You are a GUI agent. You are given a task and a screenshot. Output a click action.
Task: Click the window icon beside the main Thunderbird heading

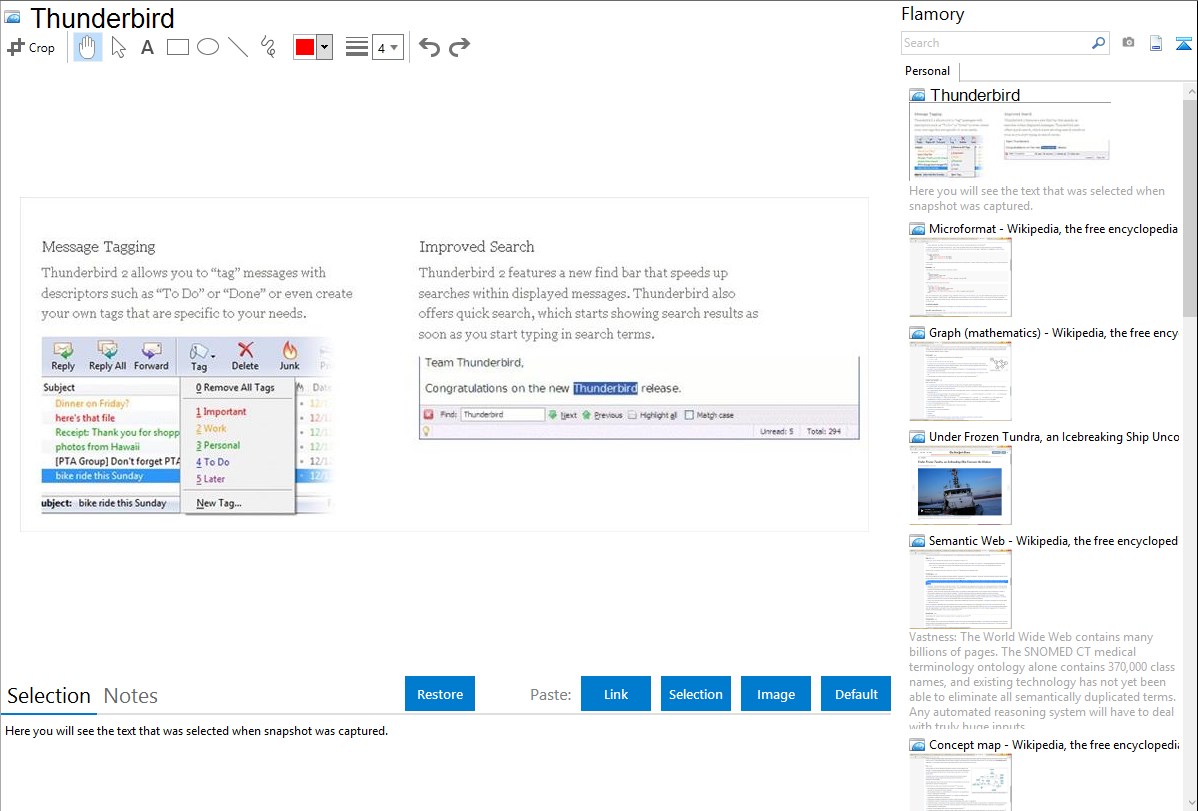(13, 17)
